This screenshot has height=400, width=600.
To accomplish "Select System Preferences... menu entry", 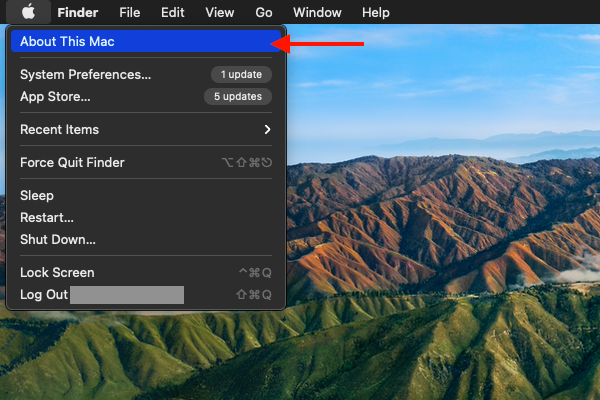I will pos(146,75).
